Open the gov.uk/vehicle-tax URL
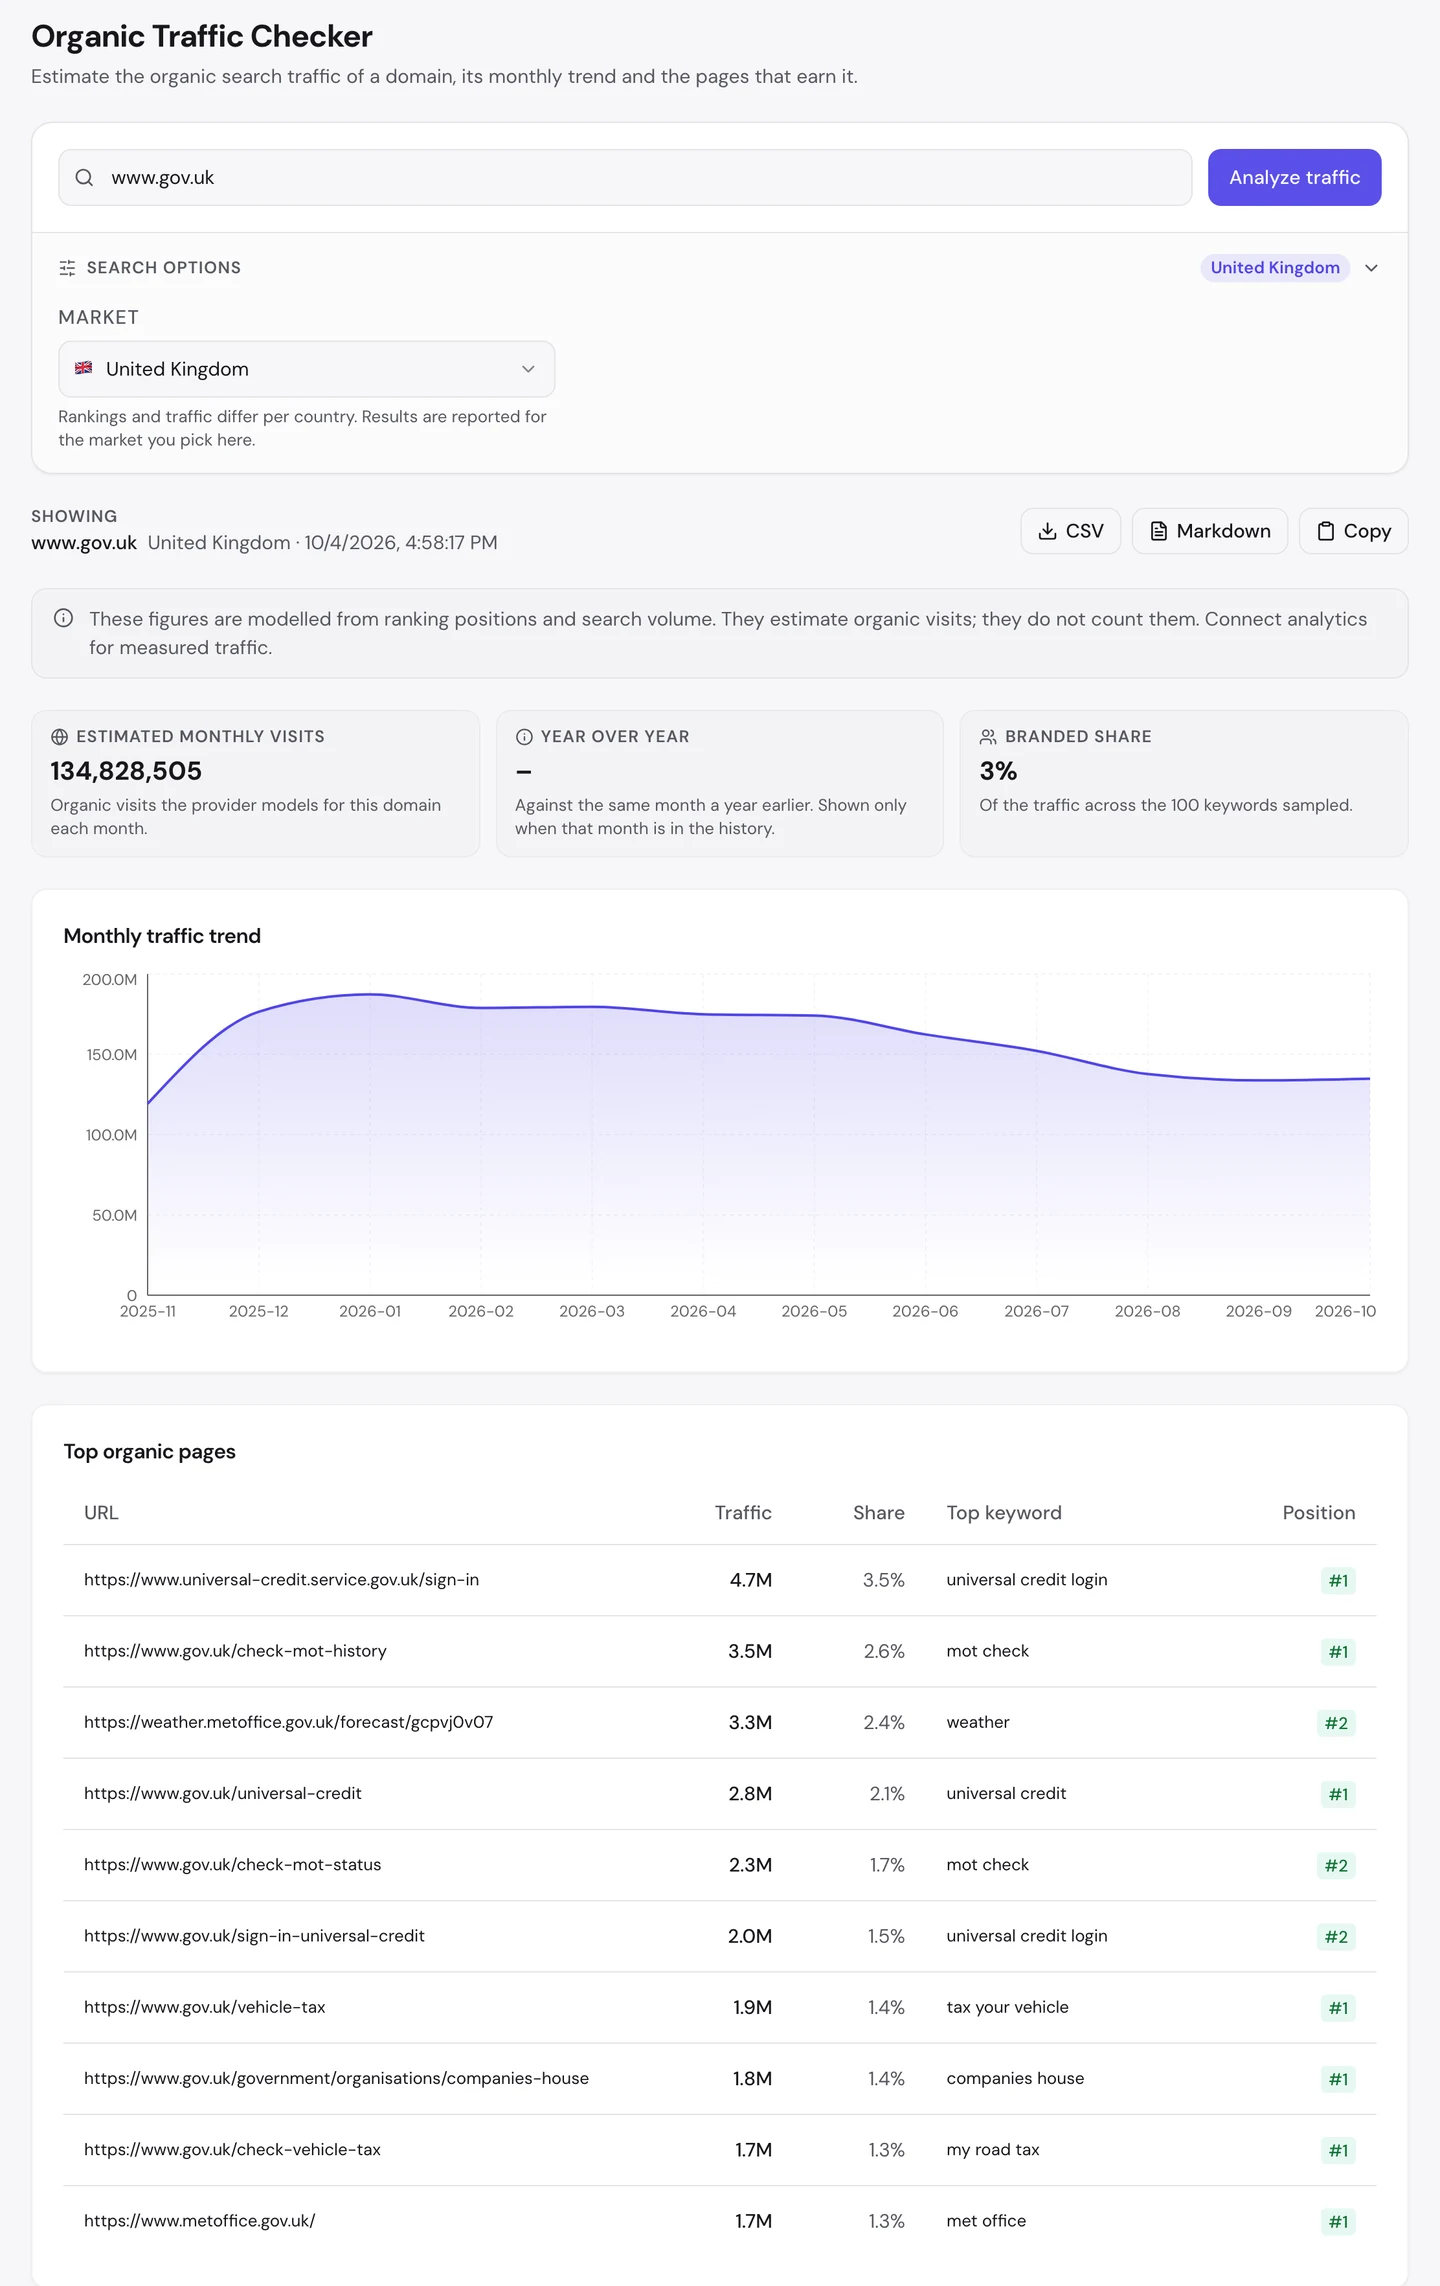Image resolution: width=1440 pixels, height=2286 pixels. 204,2007
